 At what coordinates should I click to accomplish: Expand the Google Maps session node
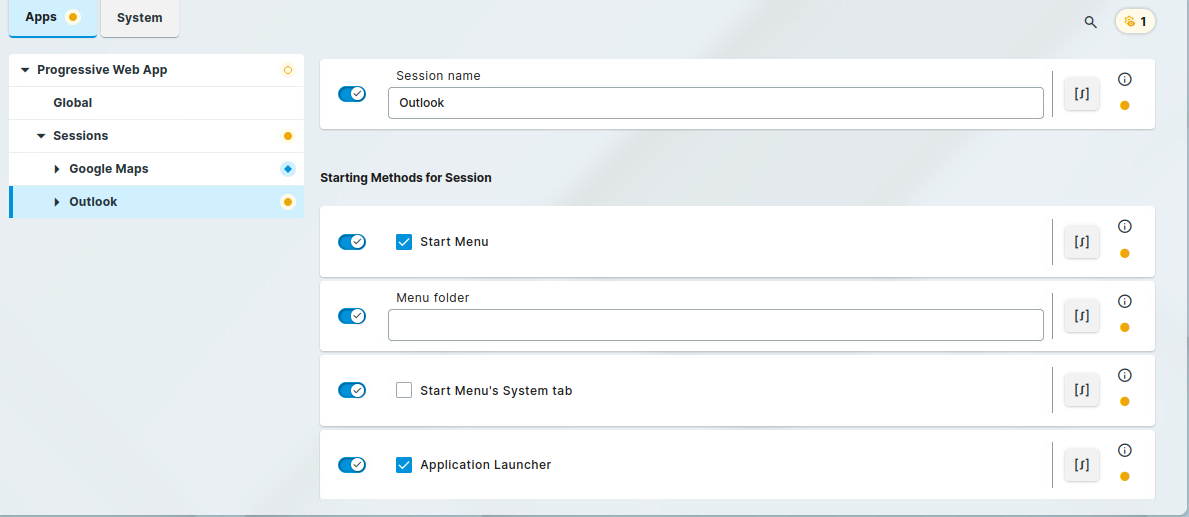point(57,169)
